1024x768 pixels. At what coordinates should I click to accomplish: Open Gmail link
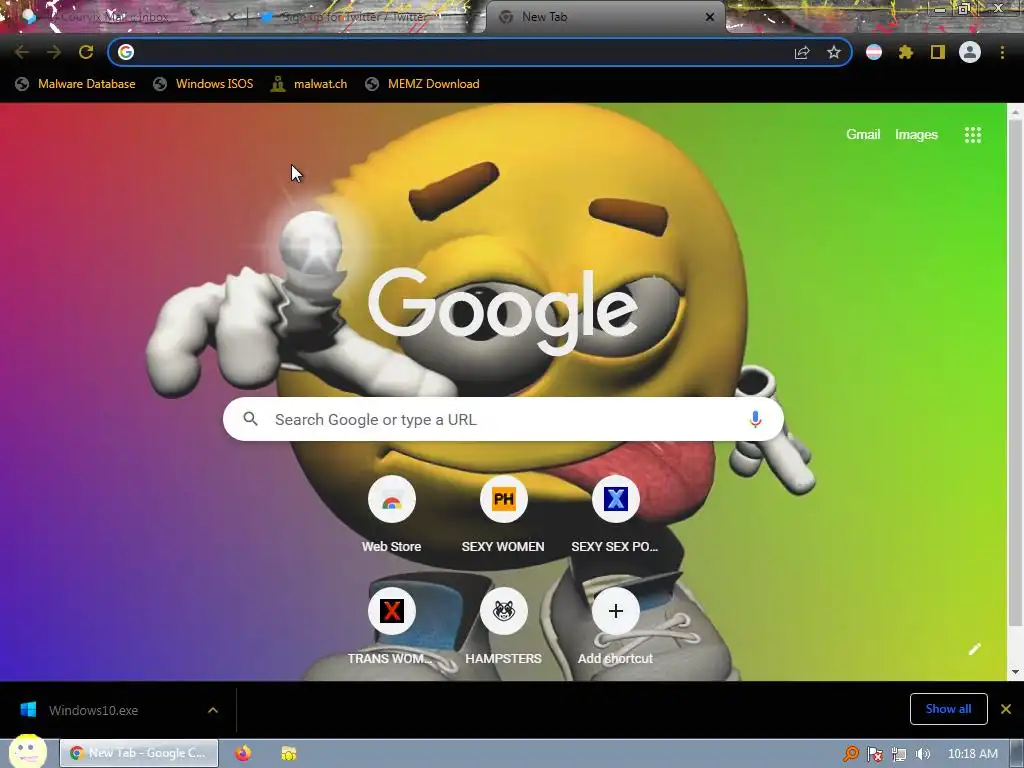(x=863, y=135)
